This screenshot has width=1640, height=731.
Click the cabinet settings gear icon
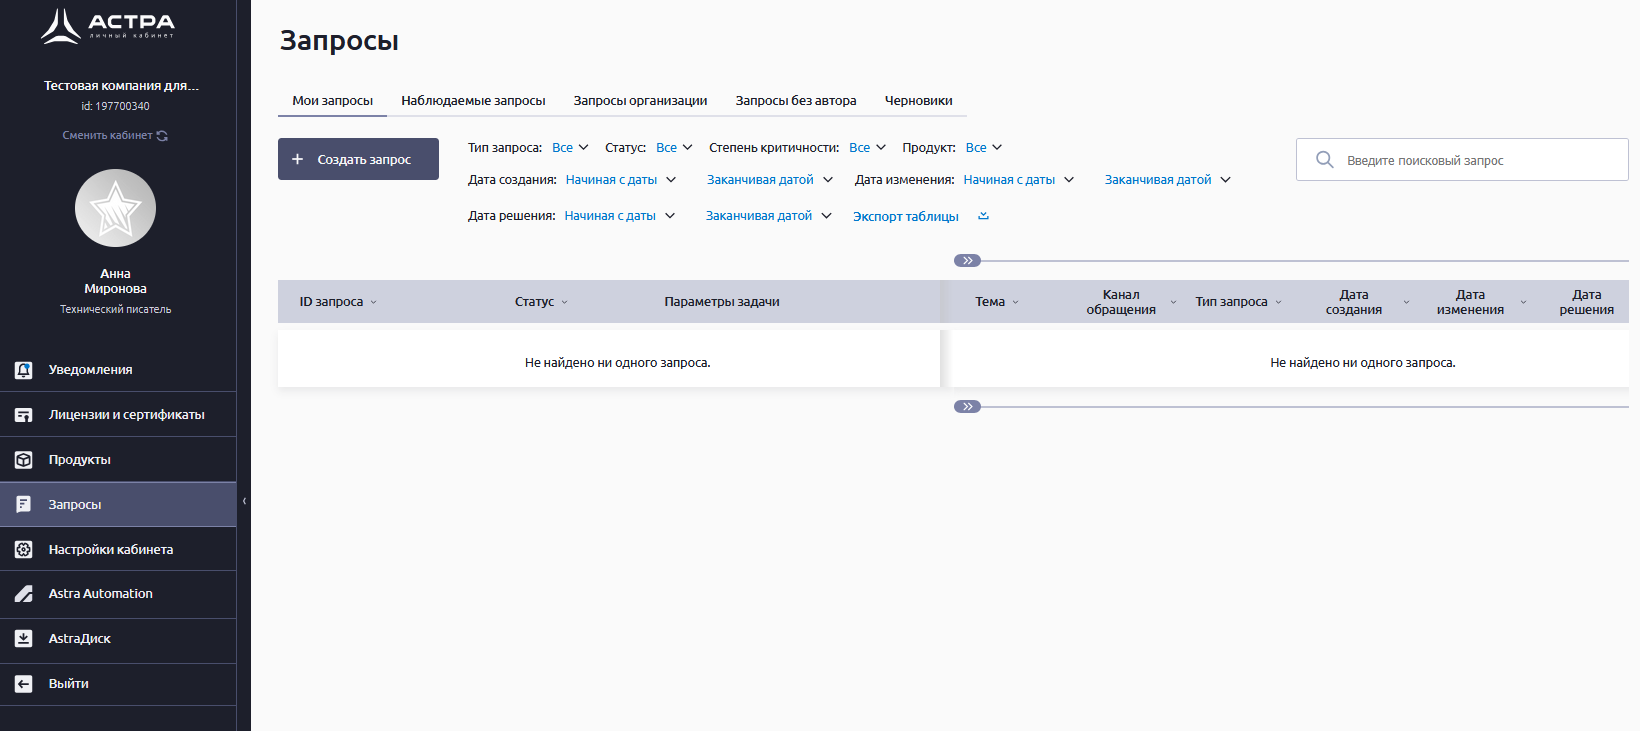tap(24, 549)
